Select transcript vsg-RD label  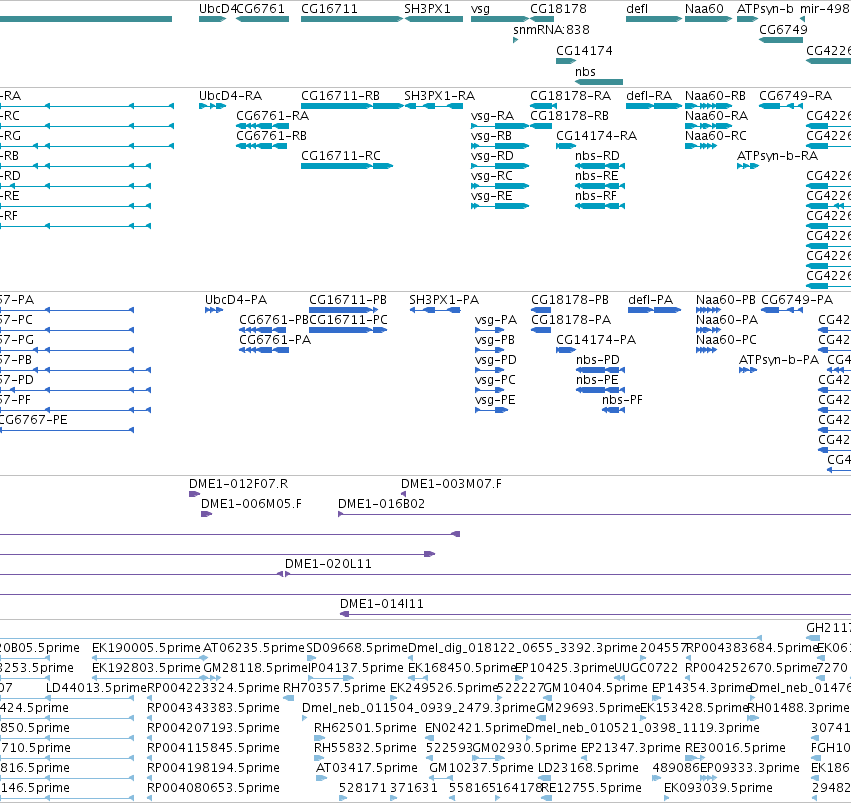pos(492,156)
